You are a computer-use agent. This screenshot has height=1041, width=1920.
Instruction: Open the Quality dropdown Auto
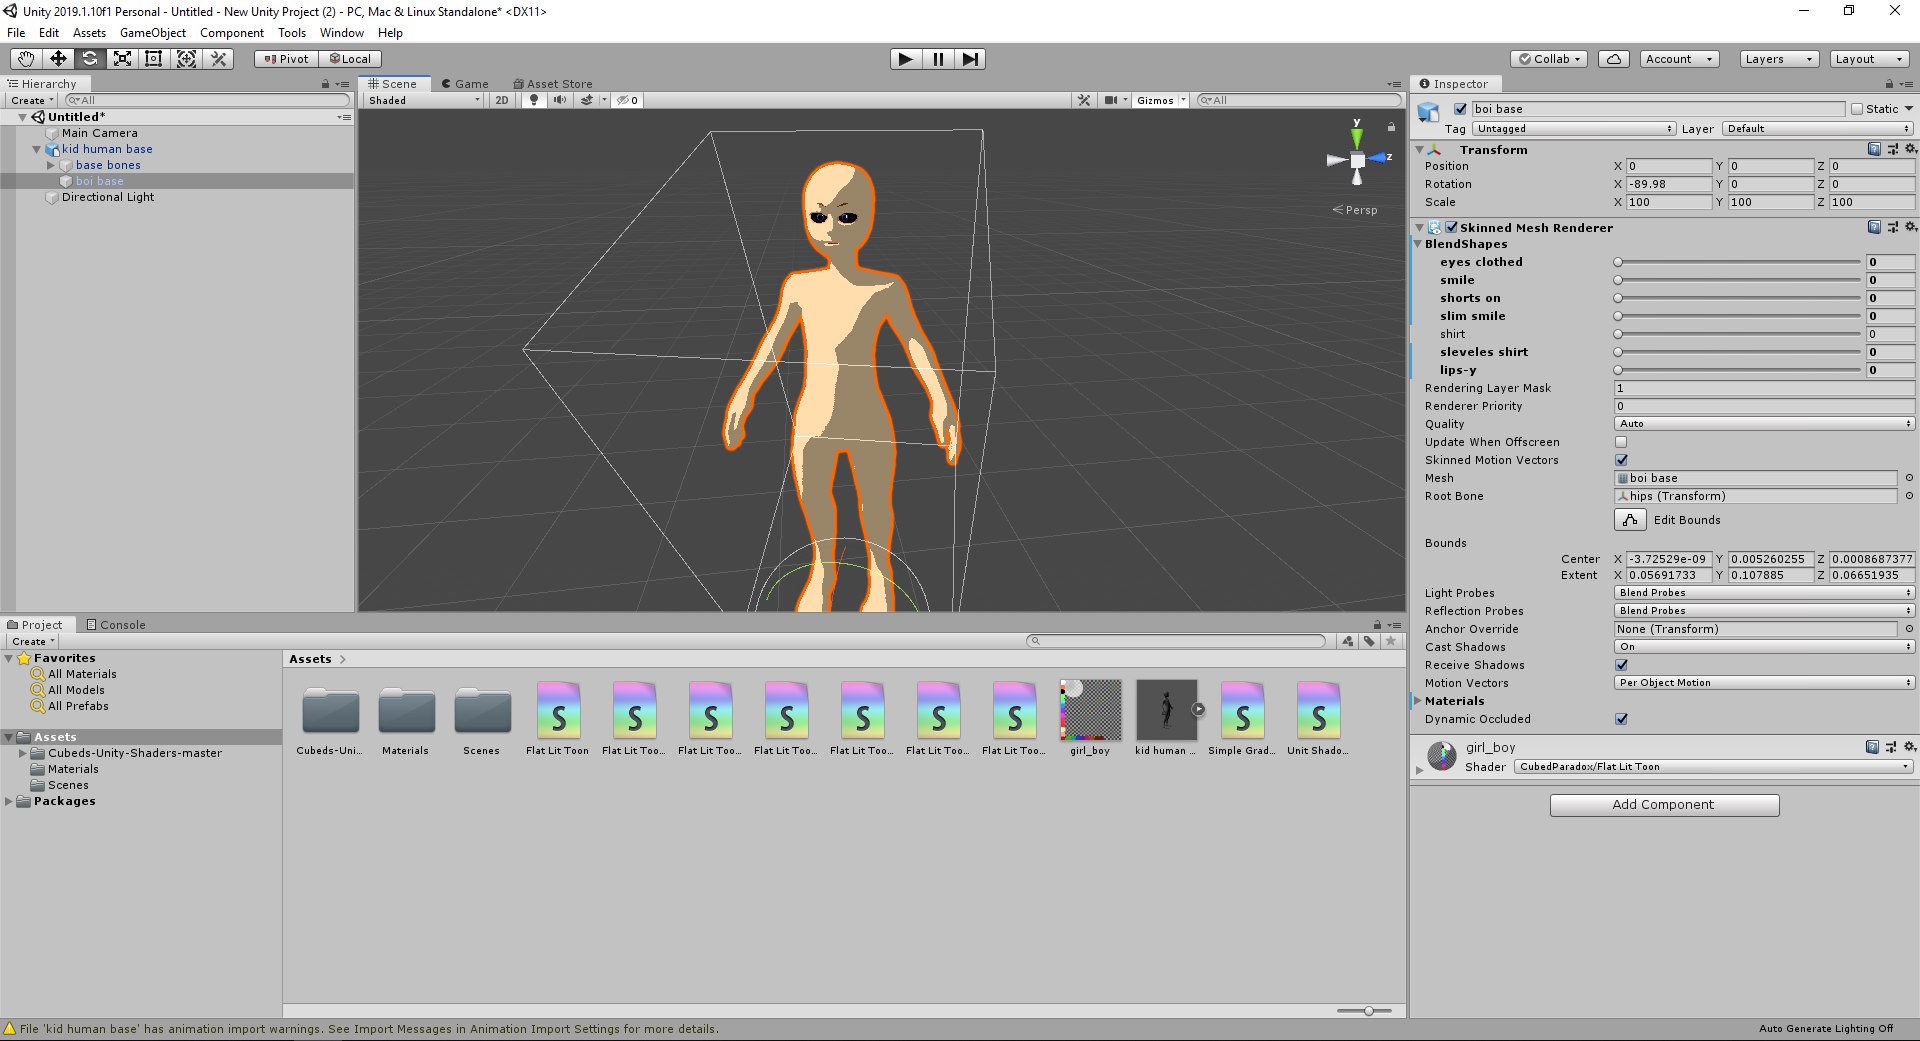pos(1764,424)
